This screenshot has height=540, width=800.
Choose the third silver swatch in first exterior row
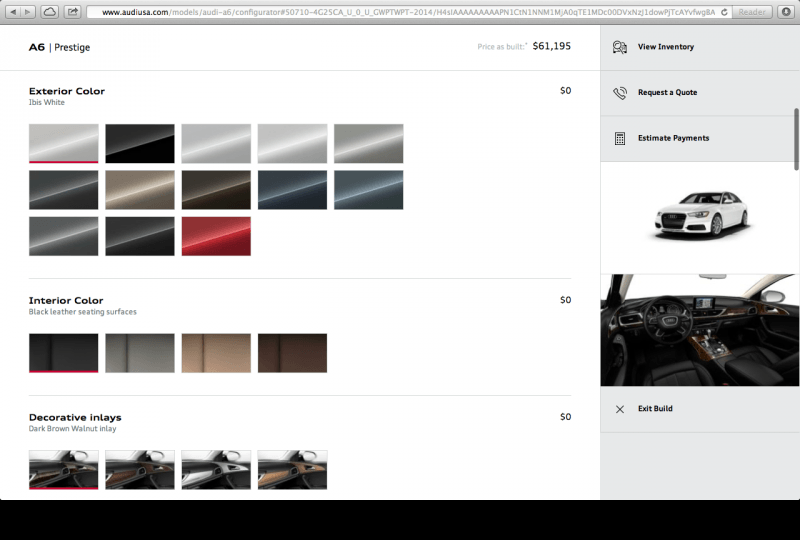click(x=216, y=143)
